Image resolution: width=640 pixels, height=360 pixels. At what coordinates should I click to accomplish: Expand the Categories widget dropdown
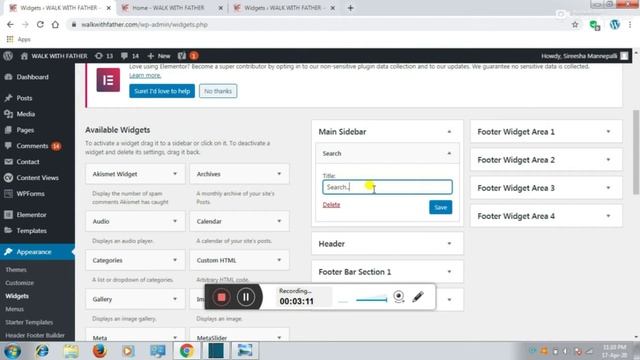[175, 260]
